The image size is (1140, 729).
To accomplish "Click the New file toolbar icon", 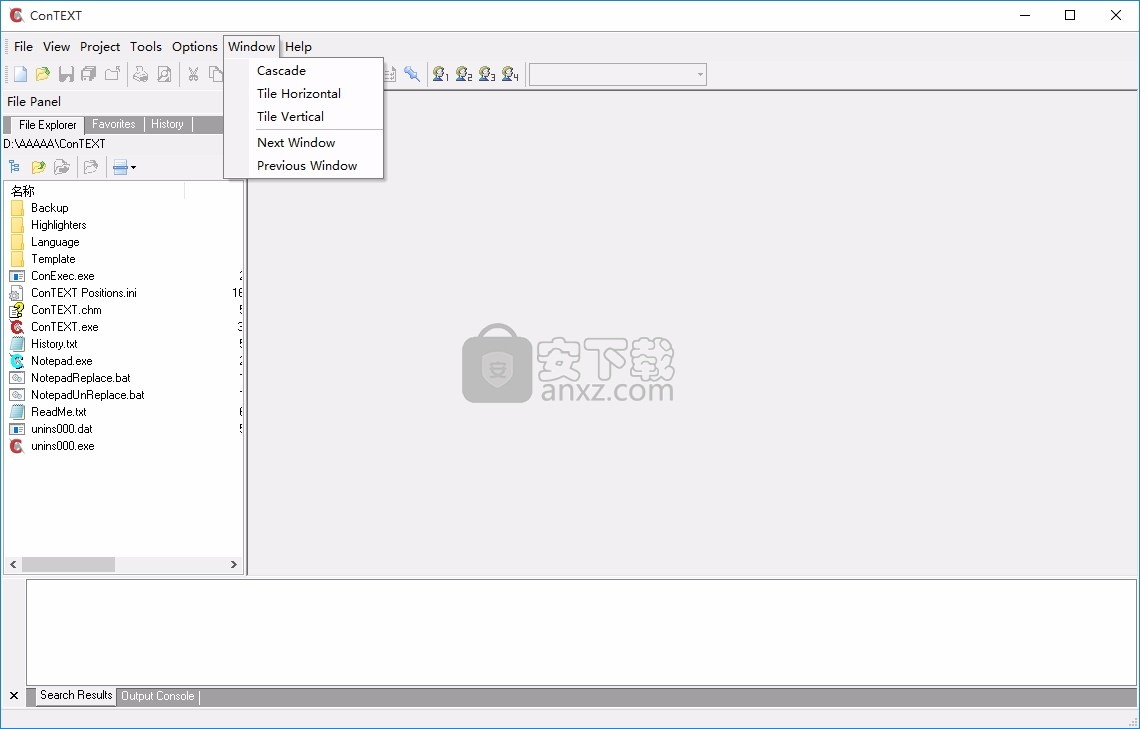I will click(x=20, y=74).
